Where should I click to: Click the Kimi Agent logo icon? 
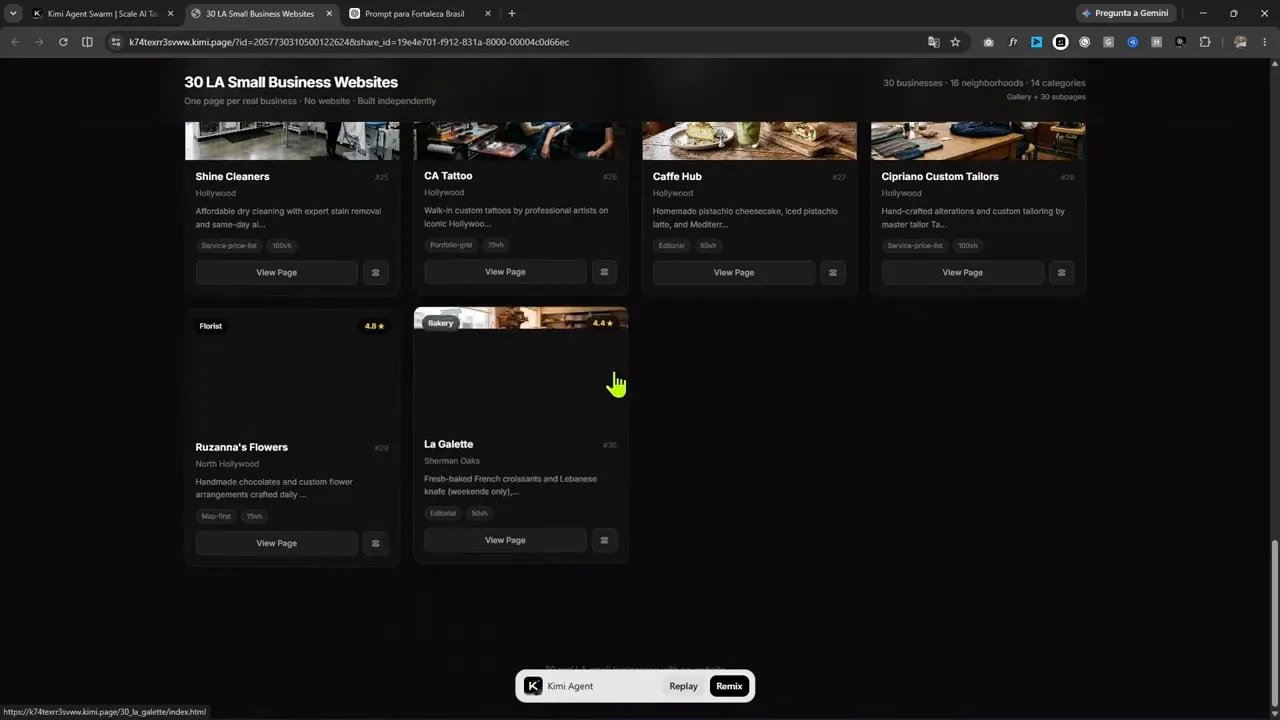(533, 686)
